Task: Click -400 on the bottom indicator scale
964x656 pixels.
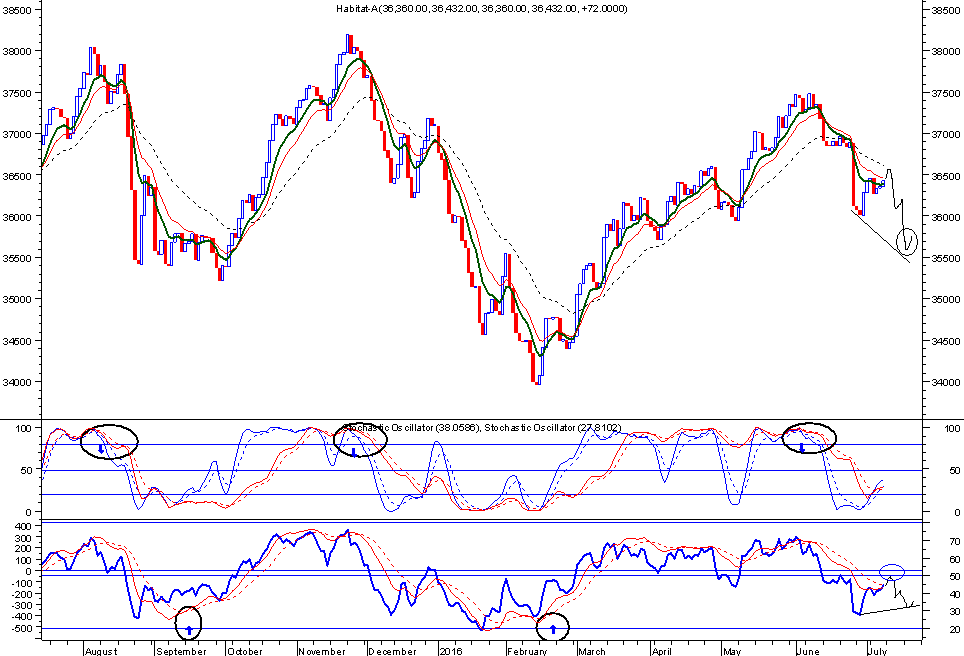Action: [21, 617]
